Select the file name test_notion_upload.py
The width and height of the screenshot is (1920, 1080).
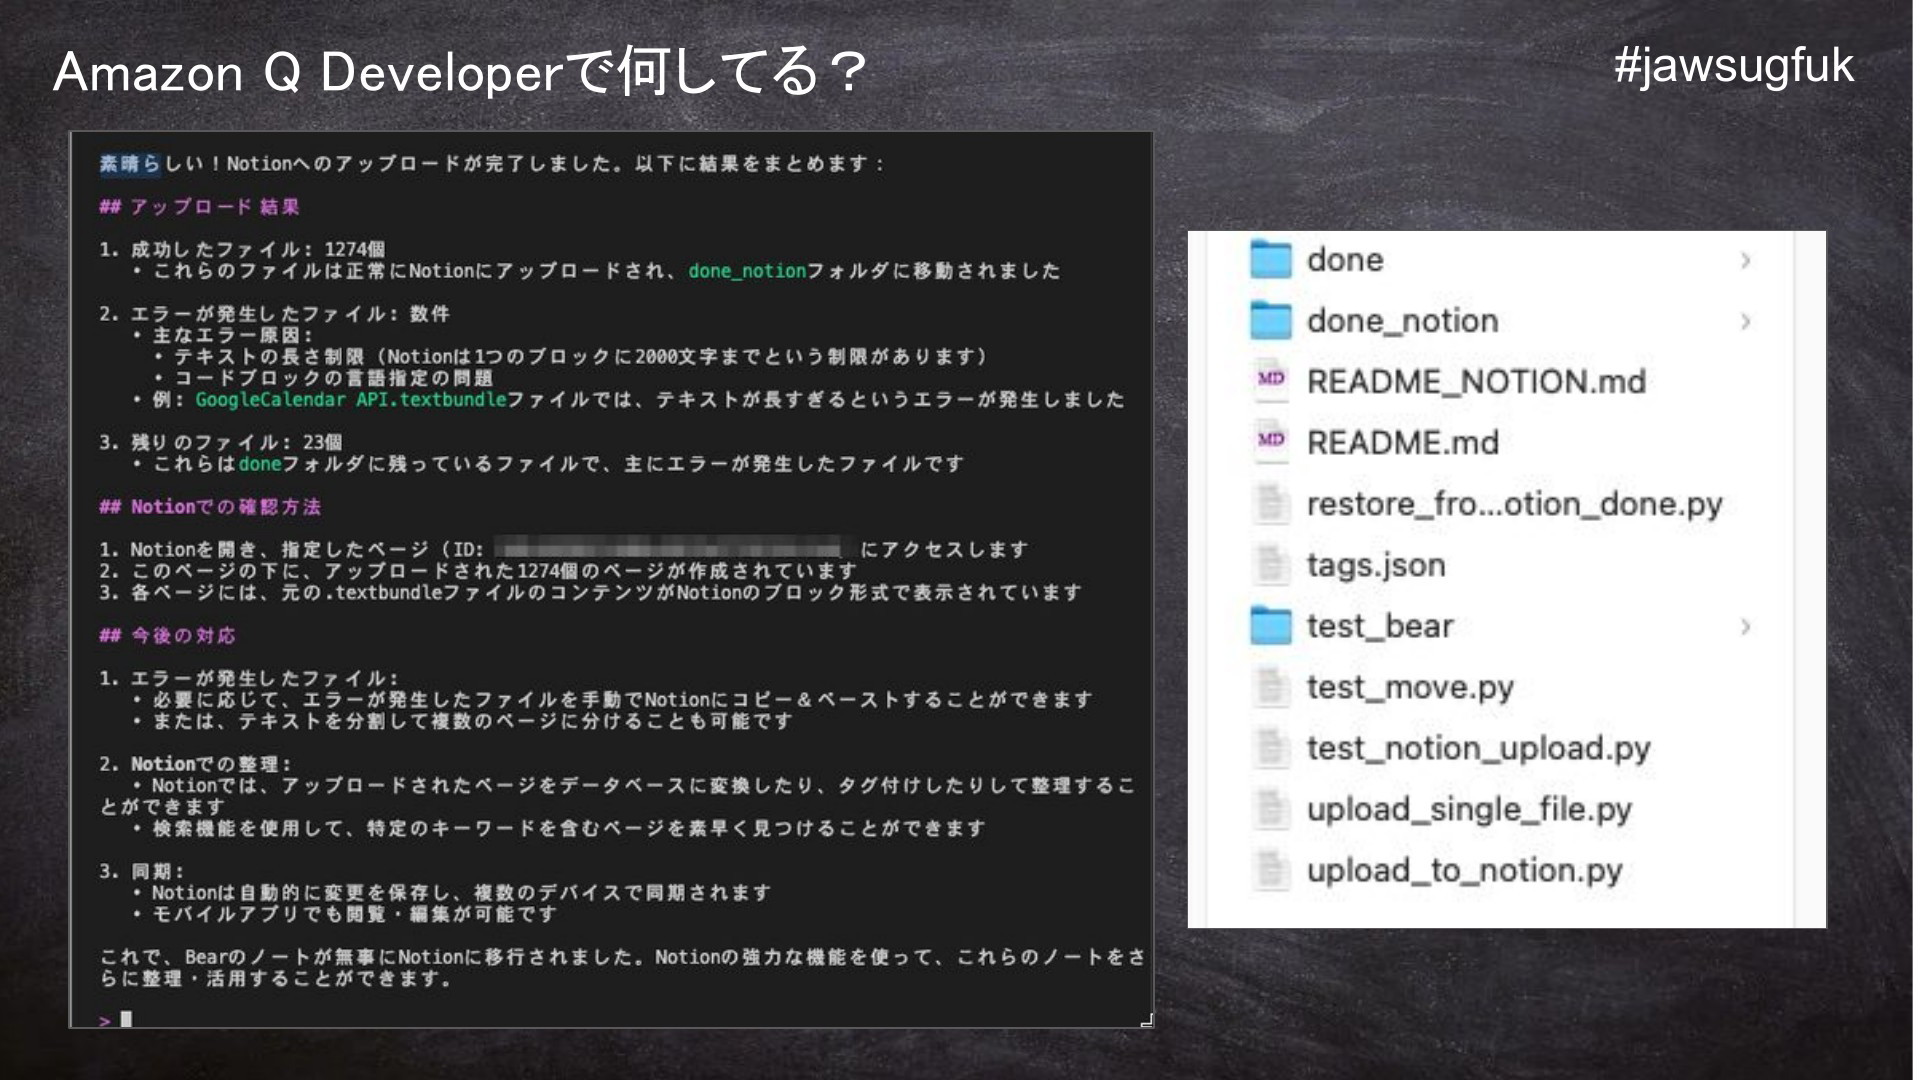click(x=1478, y=749)
